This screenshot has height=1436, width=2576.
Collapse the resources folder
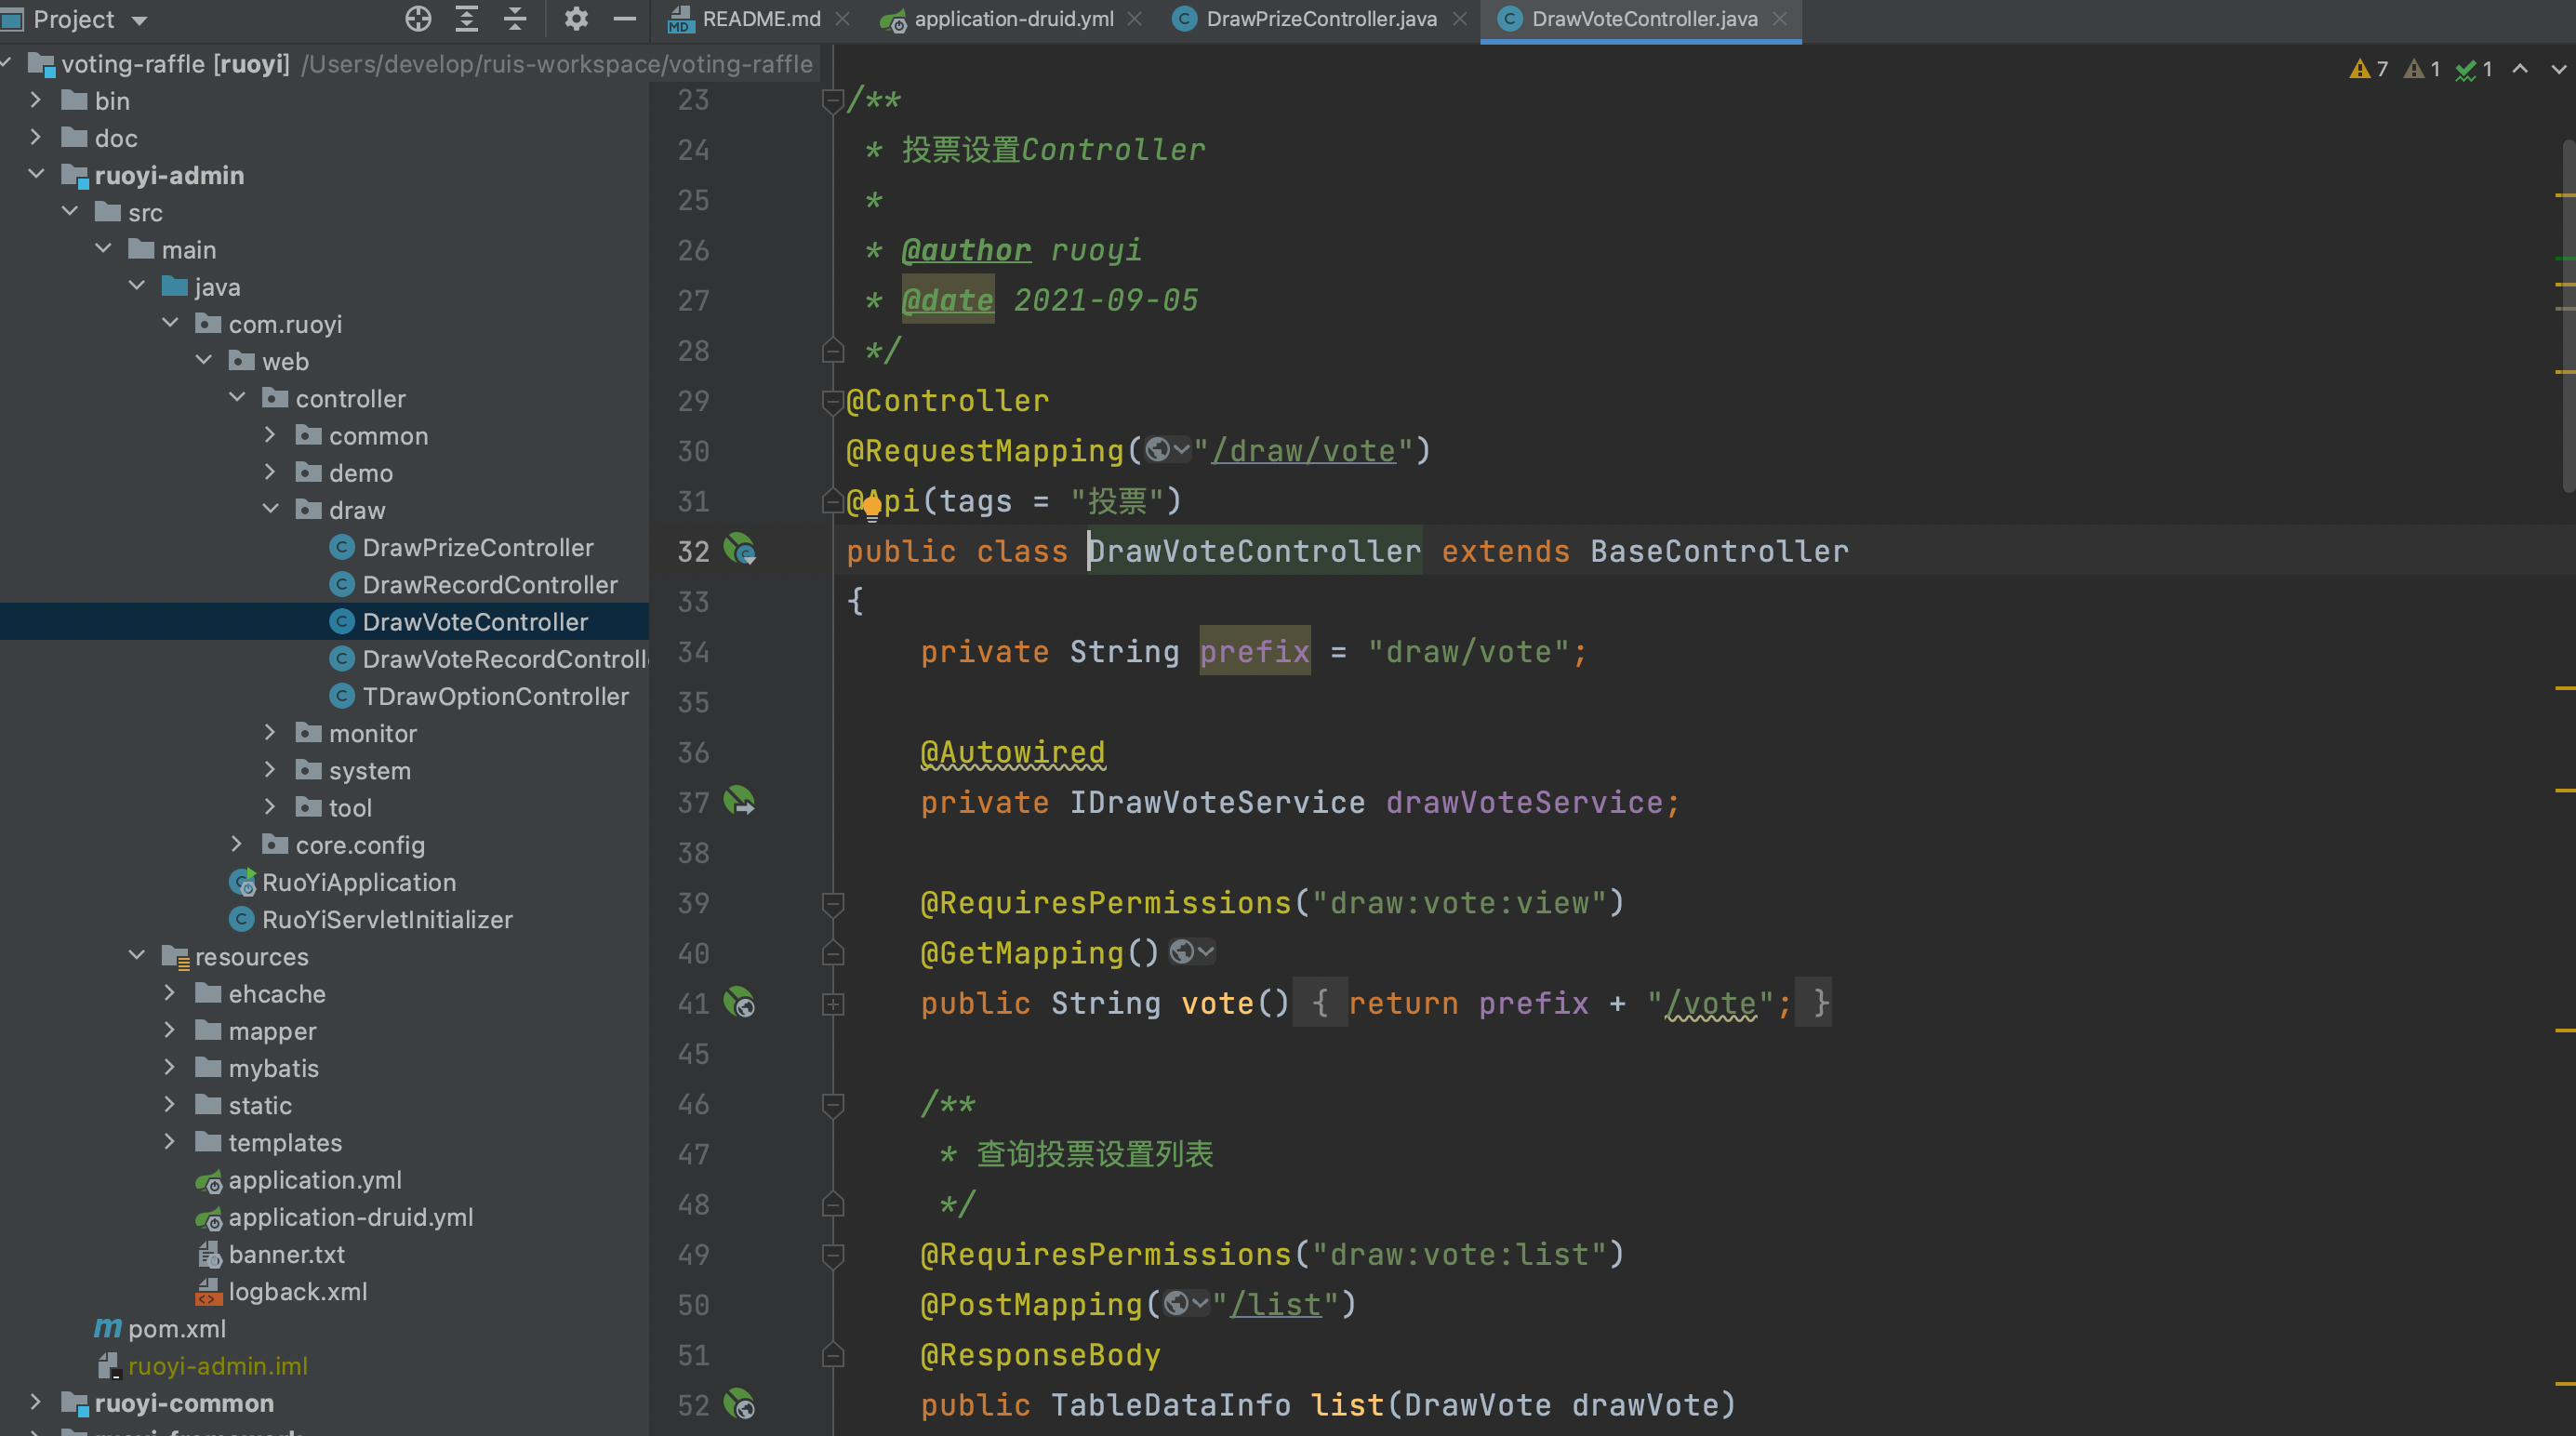pos(136,955)
